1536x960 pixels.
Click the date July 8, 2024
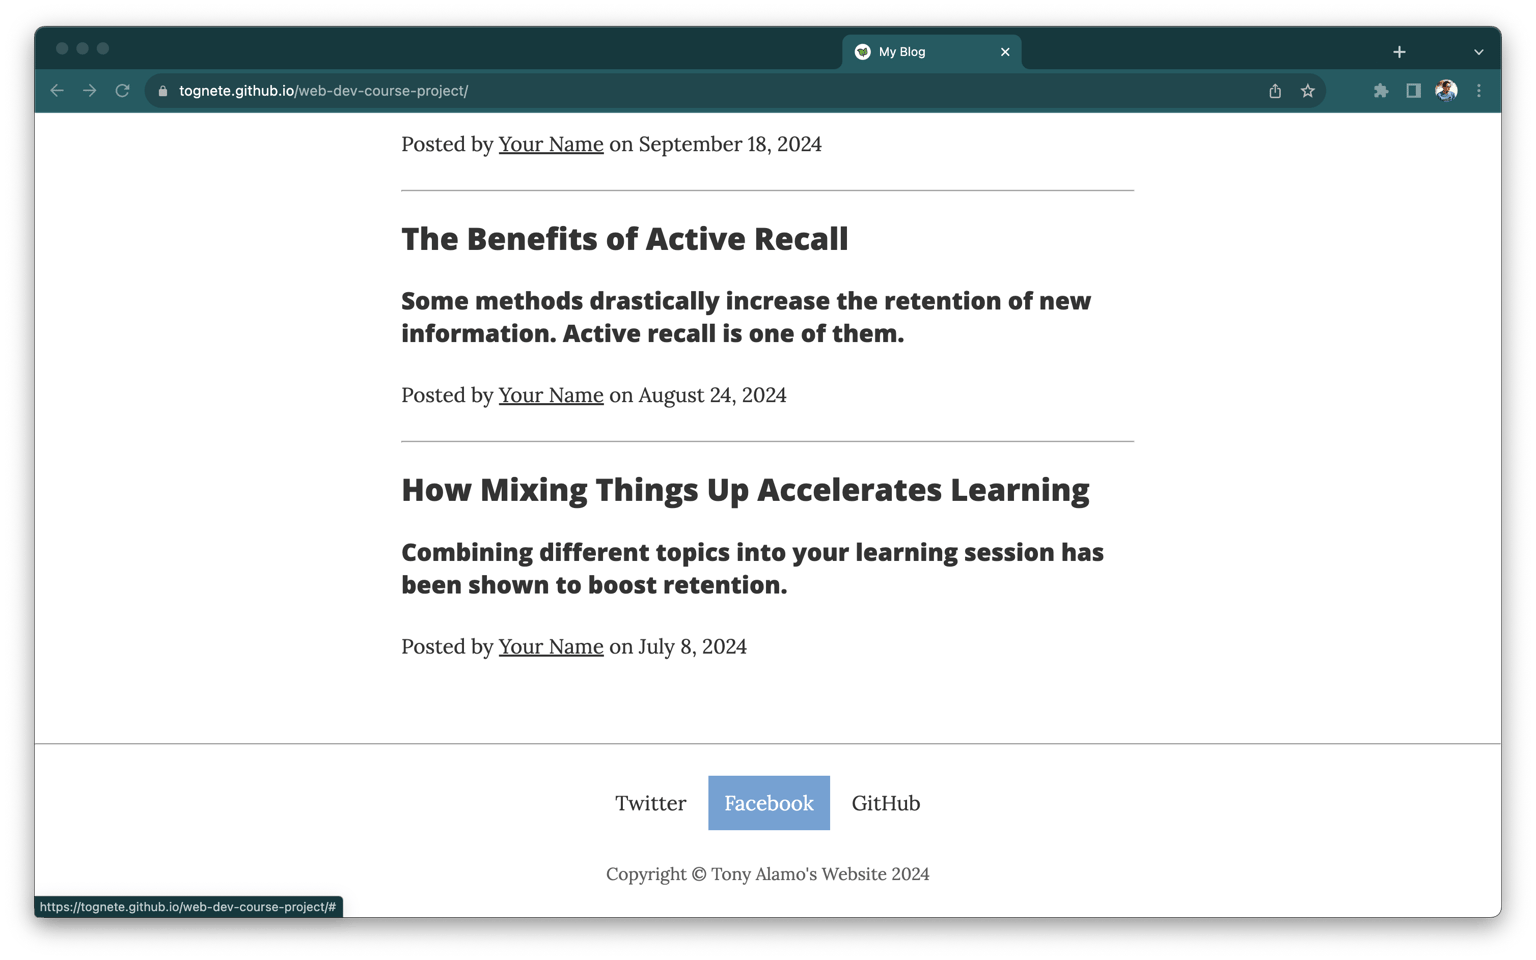tap(693, 646)
